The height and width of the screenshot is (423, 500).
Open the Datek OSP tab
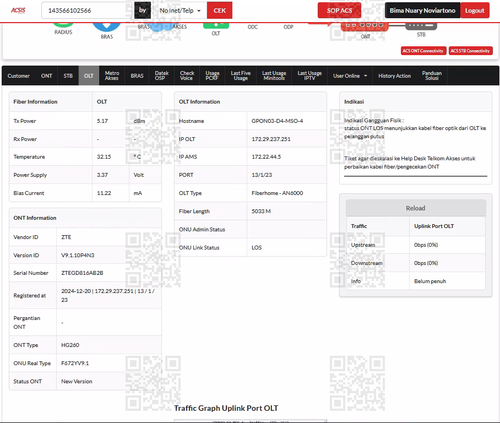coord(161,76)
